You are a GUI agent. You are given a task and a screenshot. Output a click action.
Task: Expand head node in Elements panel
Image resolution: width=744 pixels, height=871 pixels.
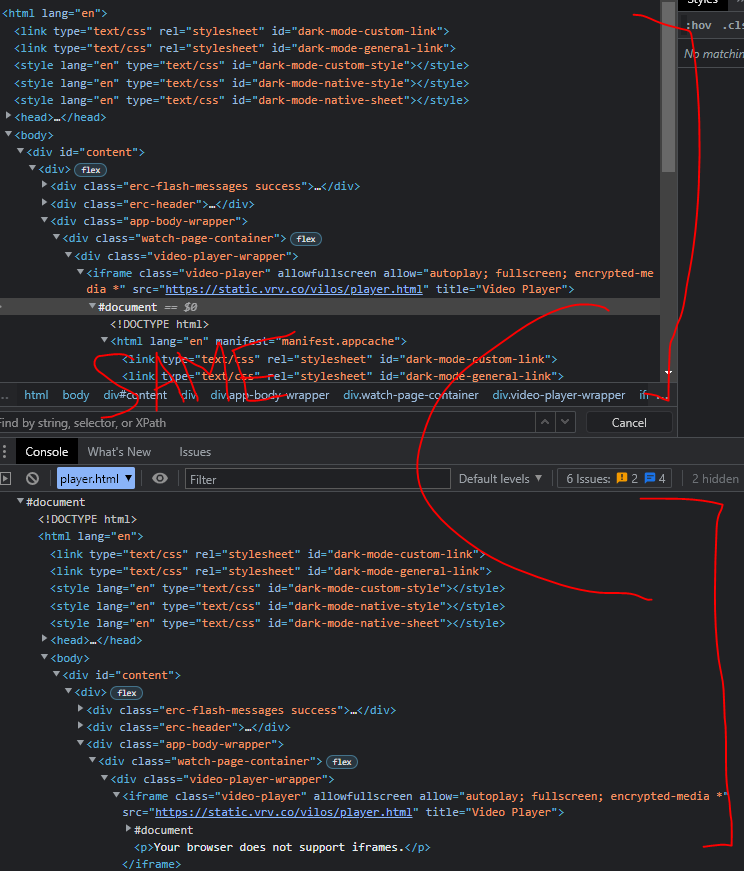tap(8, 116)
